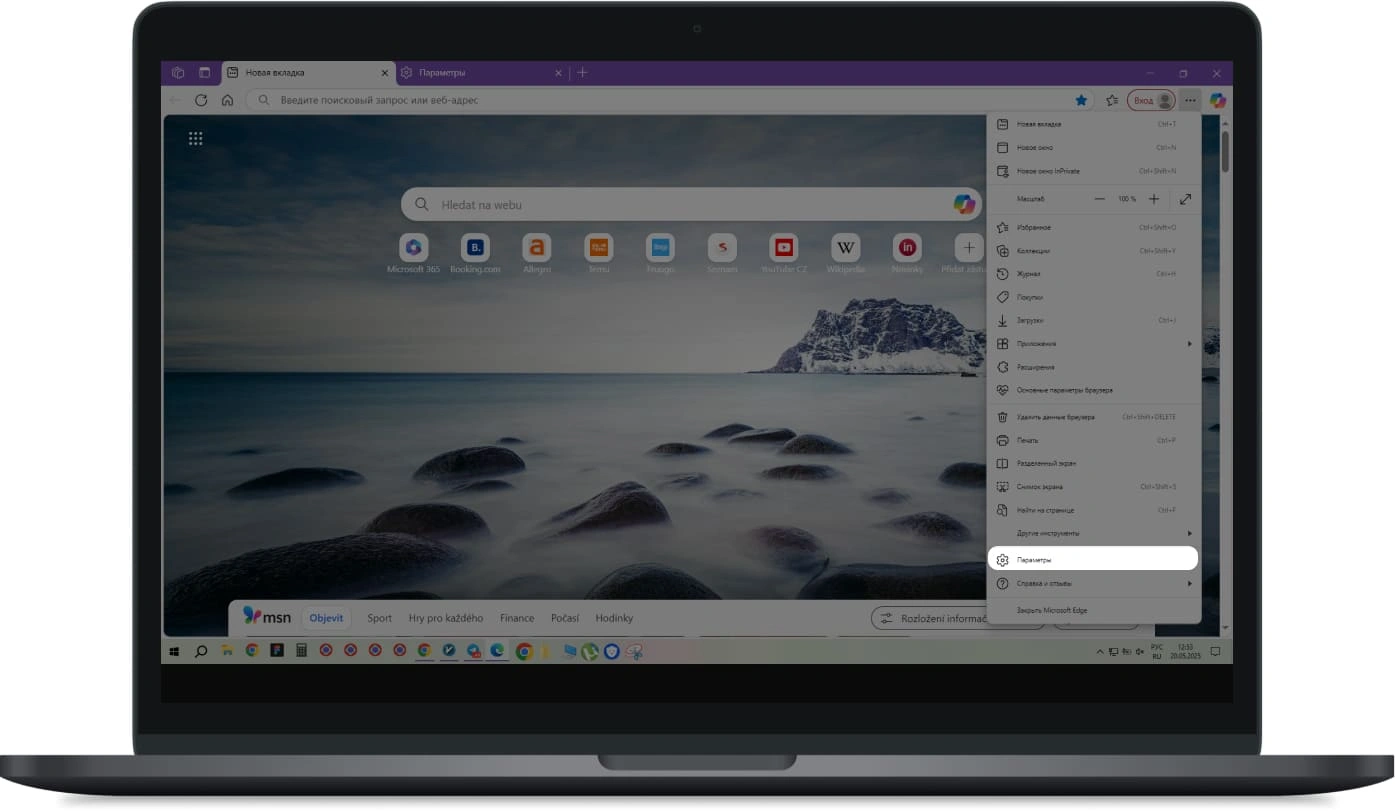Switch to the Параметры tab
1395x812 pixels.
click(484, 73)
